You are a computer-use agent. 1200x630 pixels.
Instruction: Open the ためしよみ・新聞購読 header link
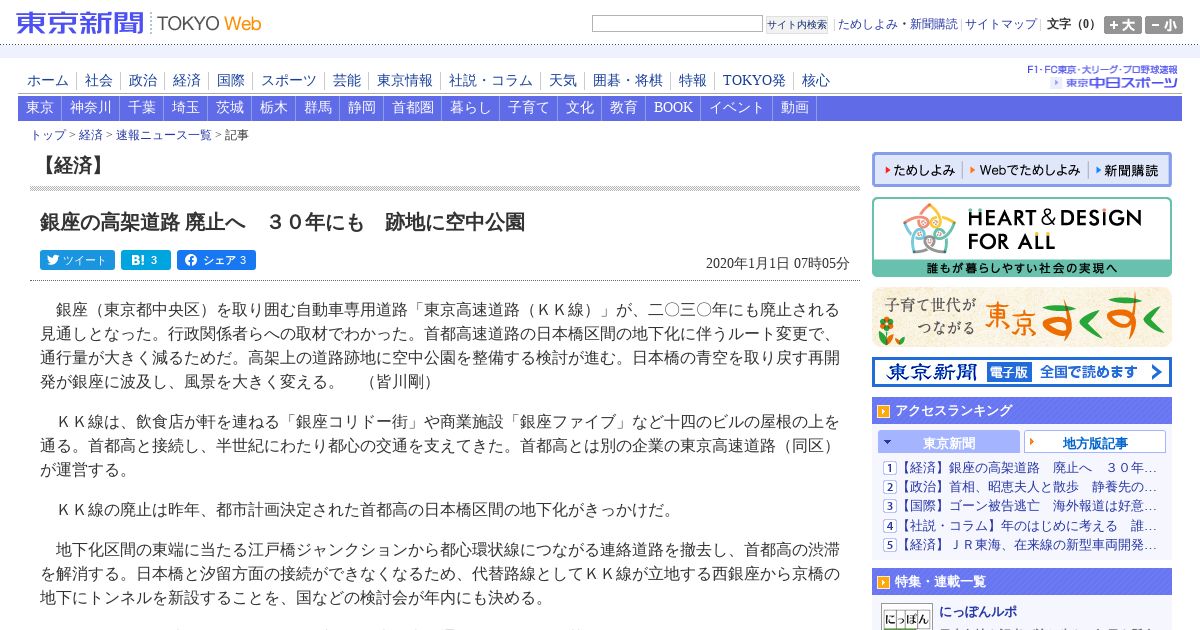(x=897, y=24)
